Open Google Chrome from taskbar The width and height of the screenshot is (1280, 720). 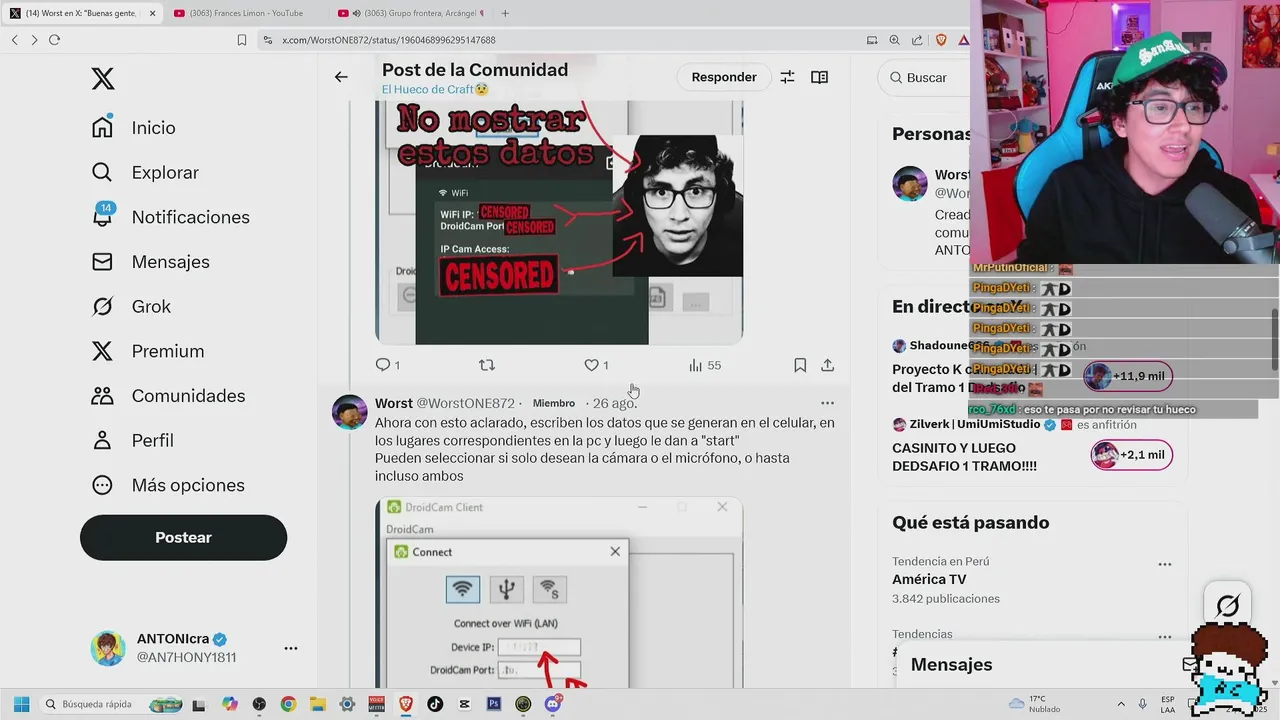click(288, 704)
